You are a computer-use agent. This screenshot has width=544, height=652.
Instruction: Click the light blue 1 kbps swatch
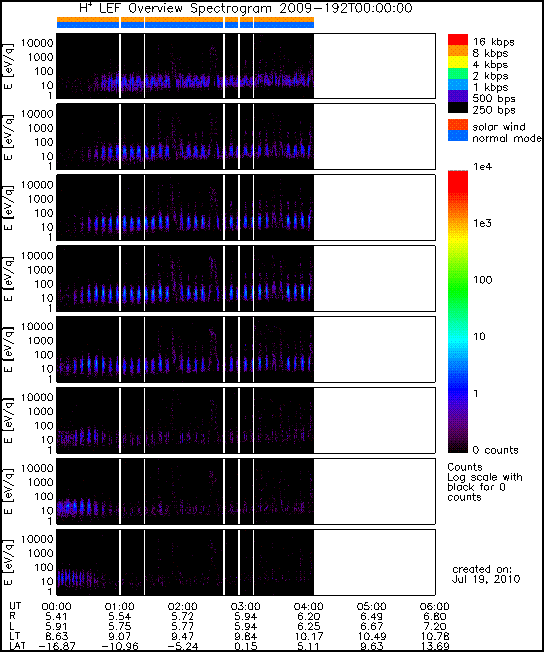tap(458, 85)
